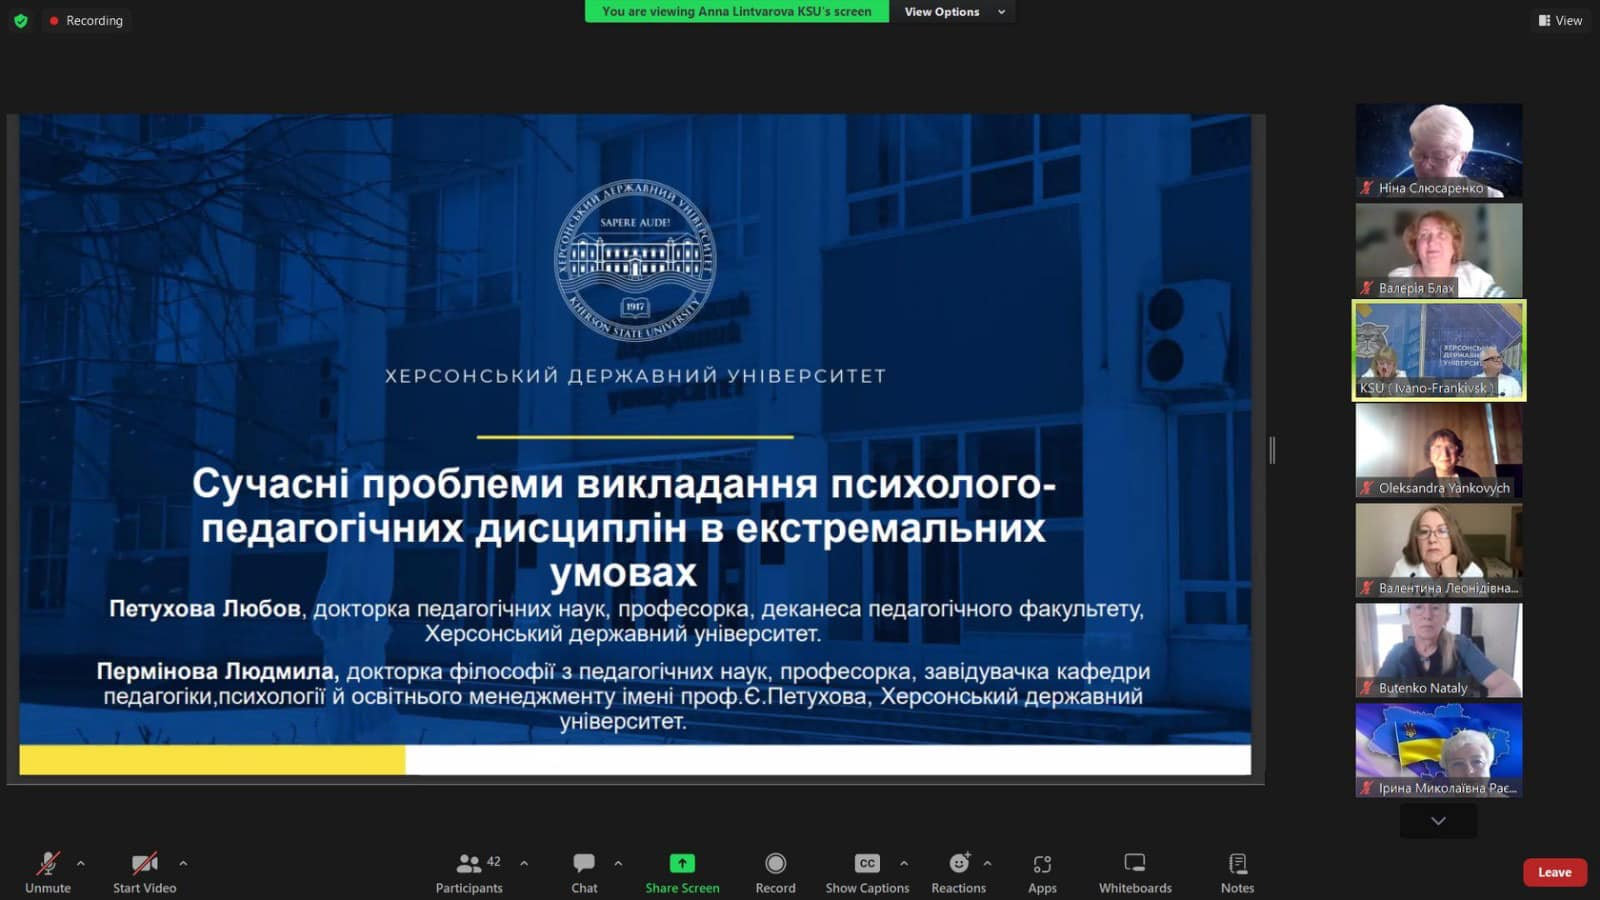Click the Recording indicator
This screenshot has width=1600, height=900.
point(86,20)
